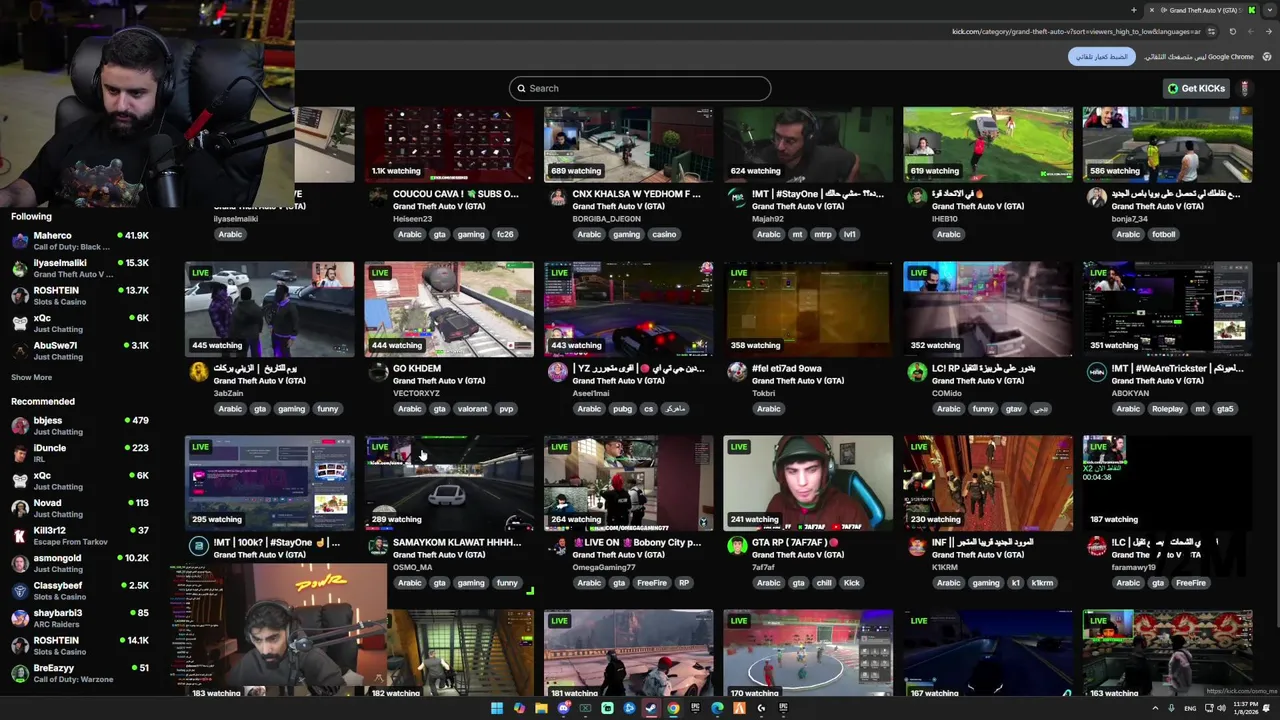Open the stream thumbnail with 619 watching
The image size is (1280, 720).
988,144
